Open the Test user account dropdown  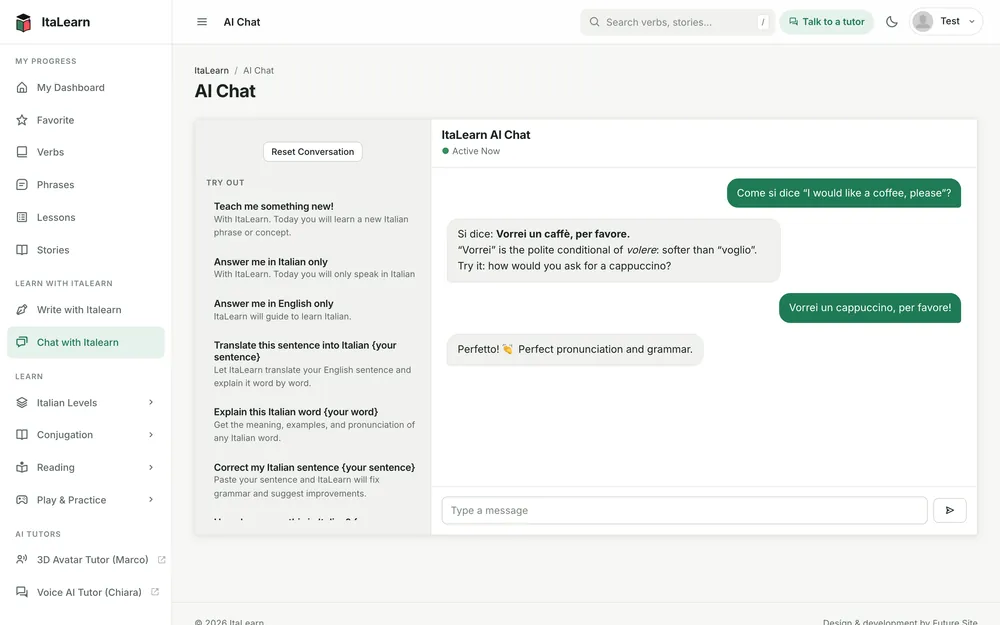coord(946,22)
